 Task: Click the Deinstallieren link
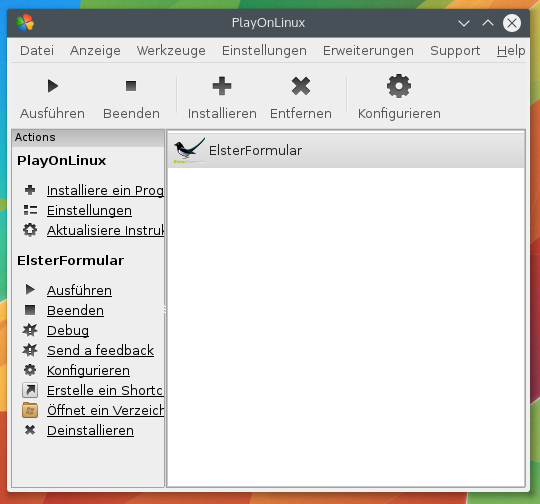pos(90,430)
